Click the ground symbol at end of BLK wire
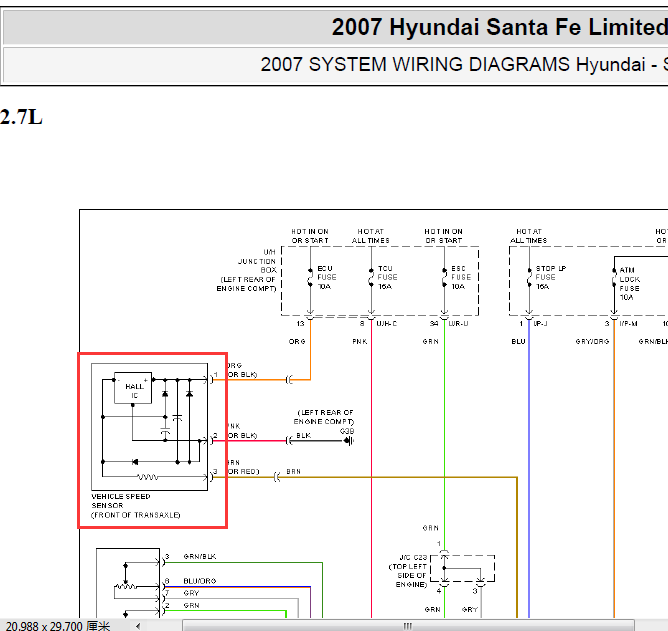This screenshot has height=631, width=668. tap(349, 441)
